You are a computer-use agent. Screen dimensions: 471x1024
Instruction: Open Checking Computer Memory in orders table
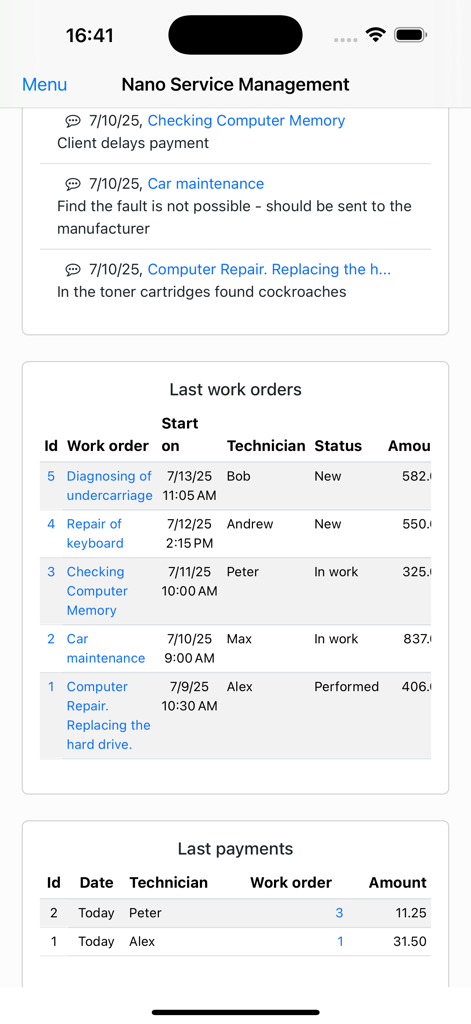pos(97,591)
